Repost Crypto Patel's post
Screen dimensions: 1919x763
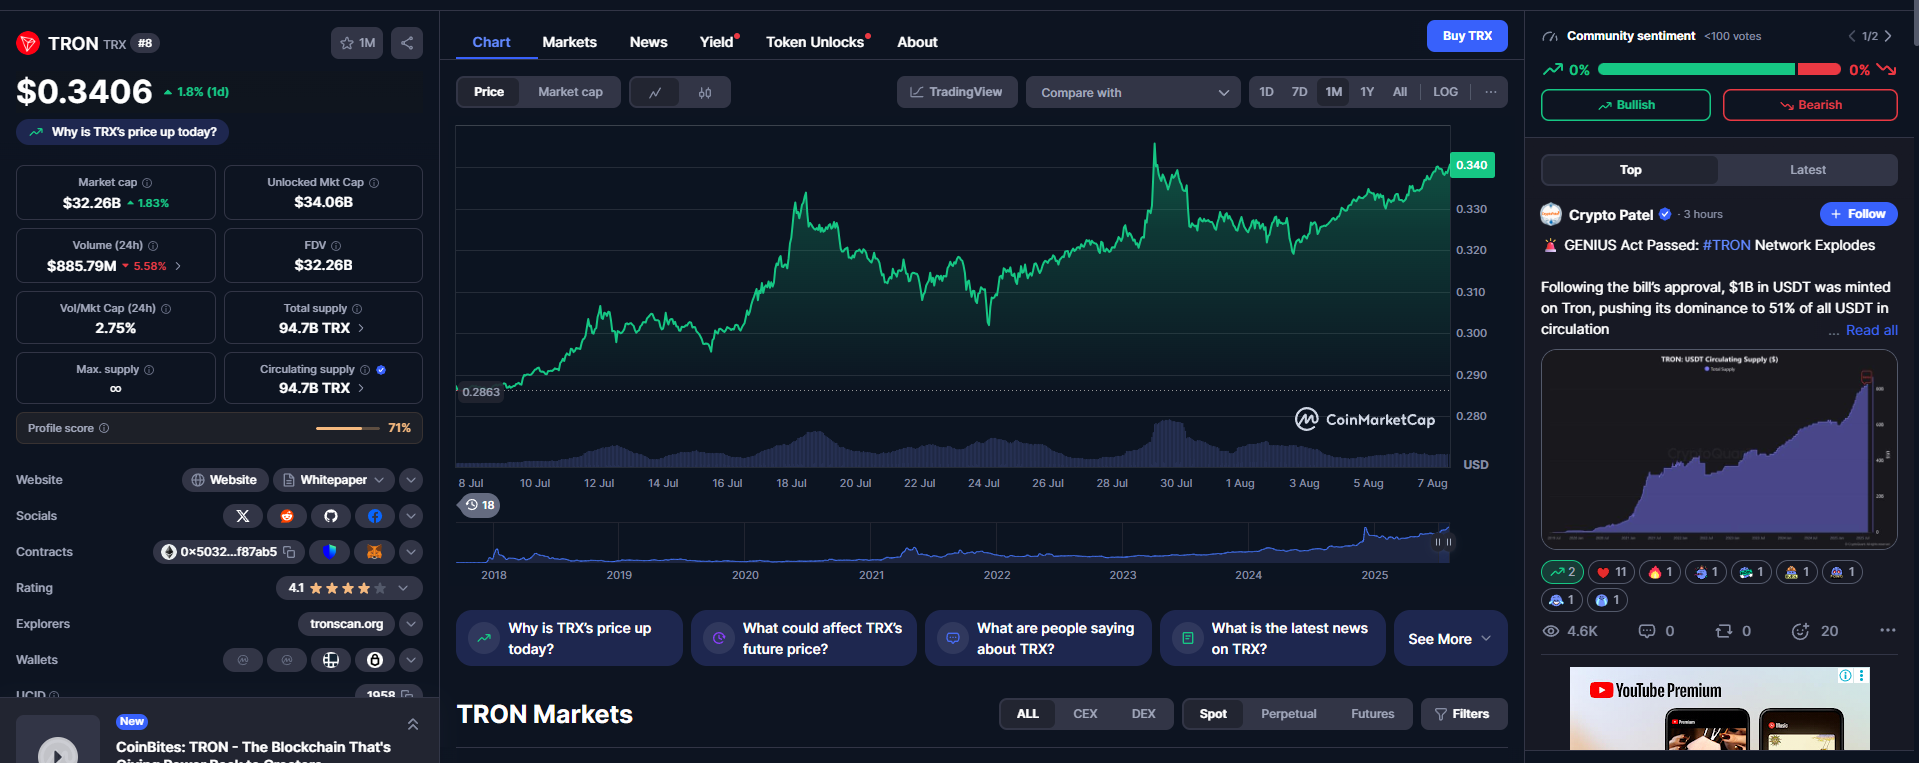tap(1733, 631)
